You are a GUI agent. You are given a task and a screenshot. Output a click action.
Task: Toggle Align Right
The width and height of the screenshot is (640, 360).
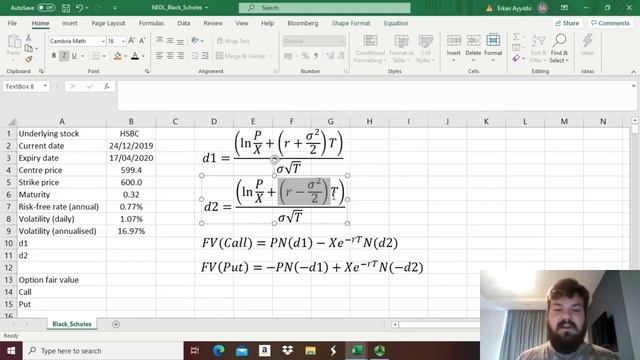180,56
